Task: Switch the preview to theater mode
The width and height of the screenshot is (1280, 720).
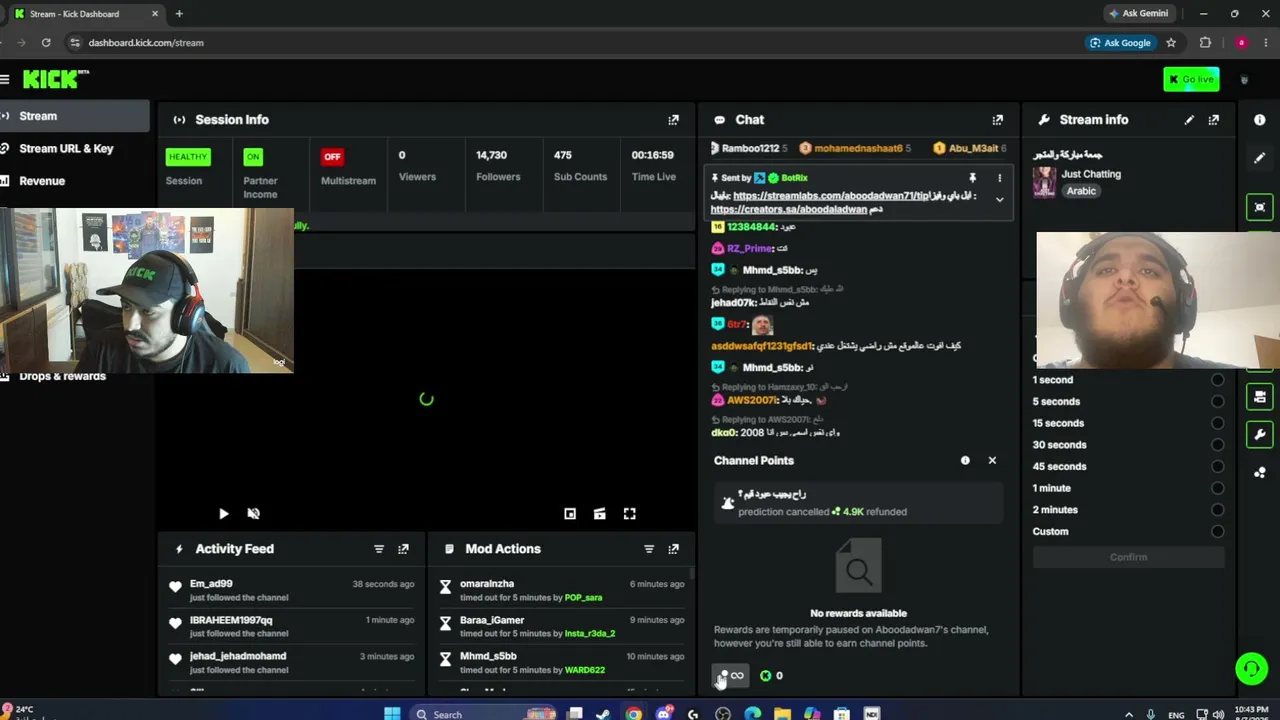Action: (x=599, y=514)
